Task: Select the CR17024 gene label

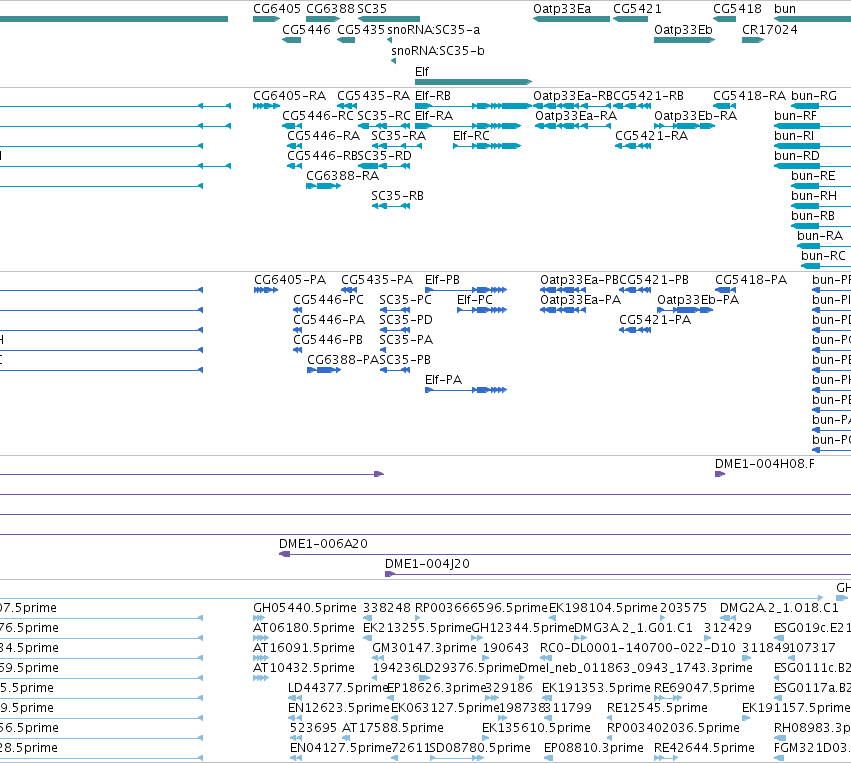Action: [x=770, y=30]
